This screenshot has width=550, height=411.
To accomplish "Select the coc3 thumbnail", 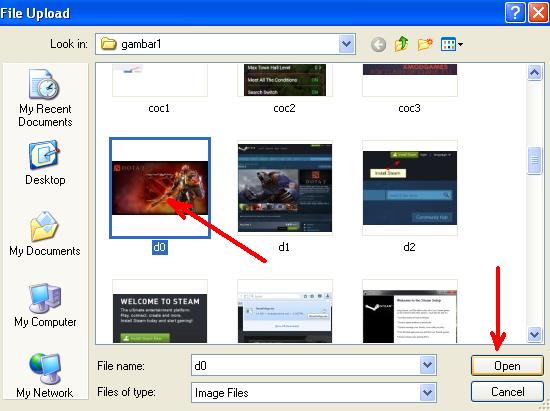I will (x=410, y=80).
